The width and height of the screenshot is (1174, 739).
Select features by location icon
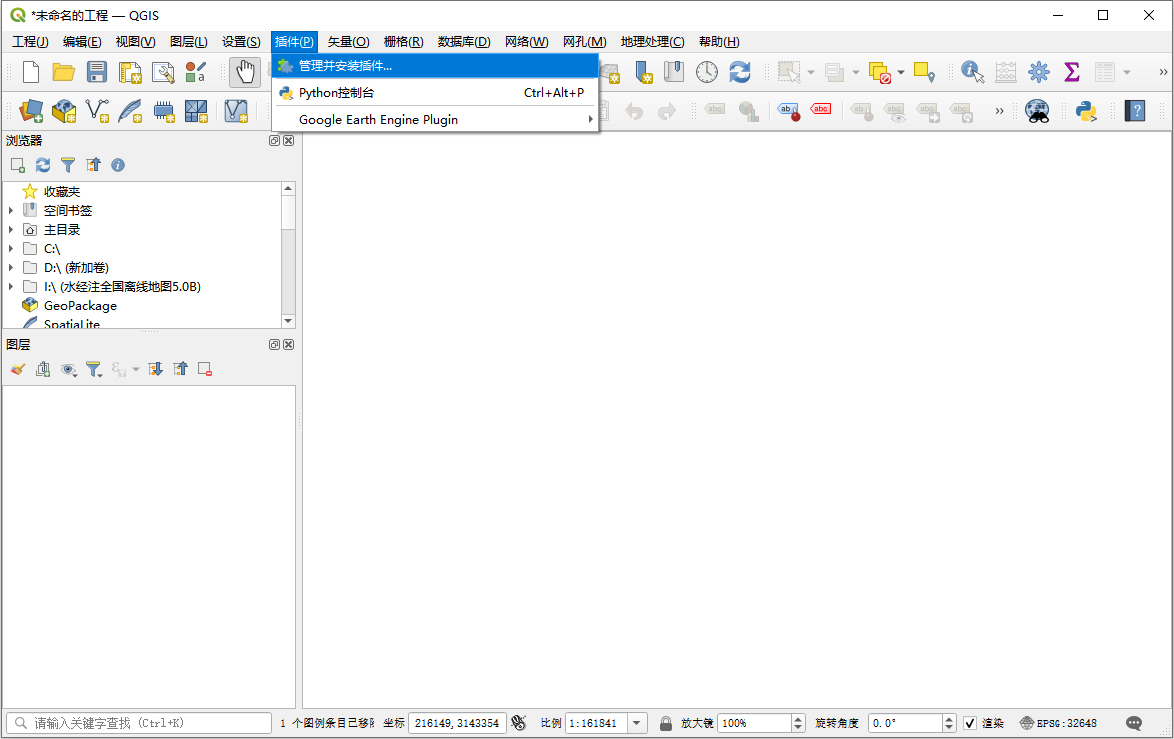(x=924, y=72)
